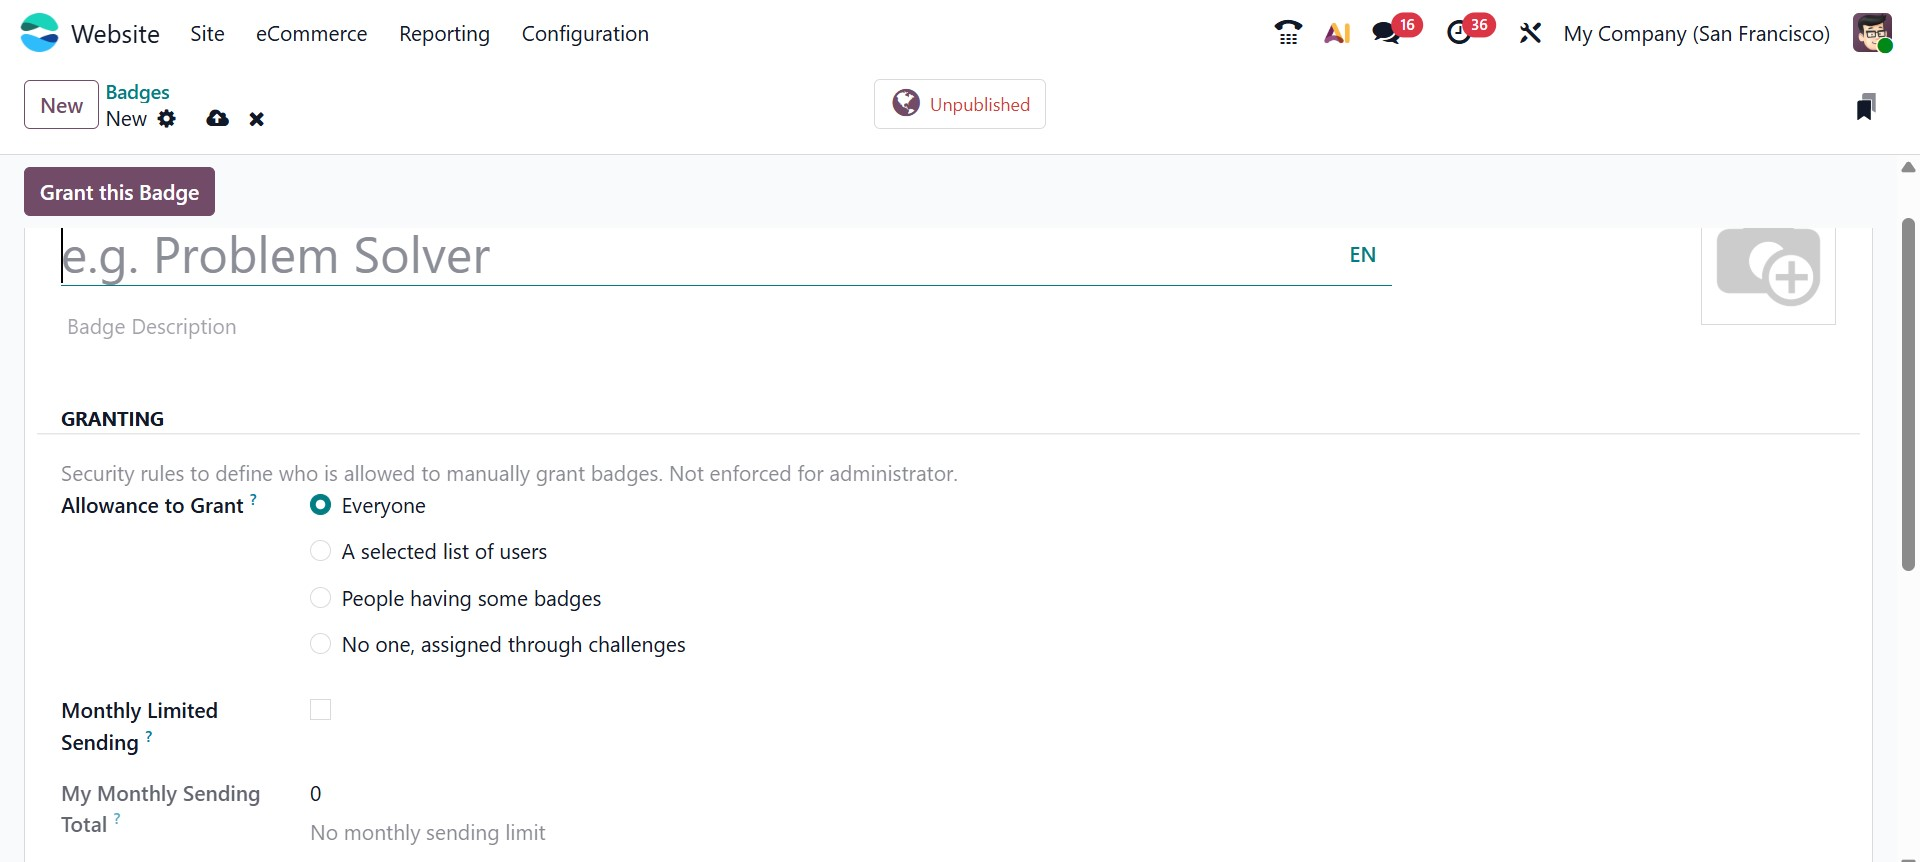The height and width of the screenshot is (862, 1920).
Task: Click the Grant this Badge button
Action: pos(119,192)
